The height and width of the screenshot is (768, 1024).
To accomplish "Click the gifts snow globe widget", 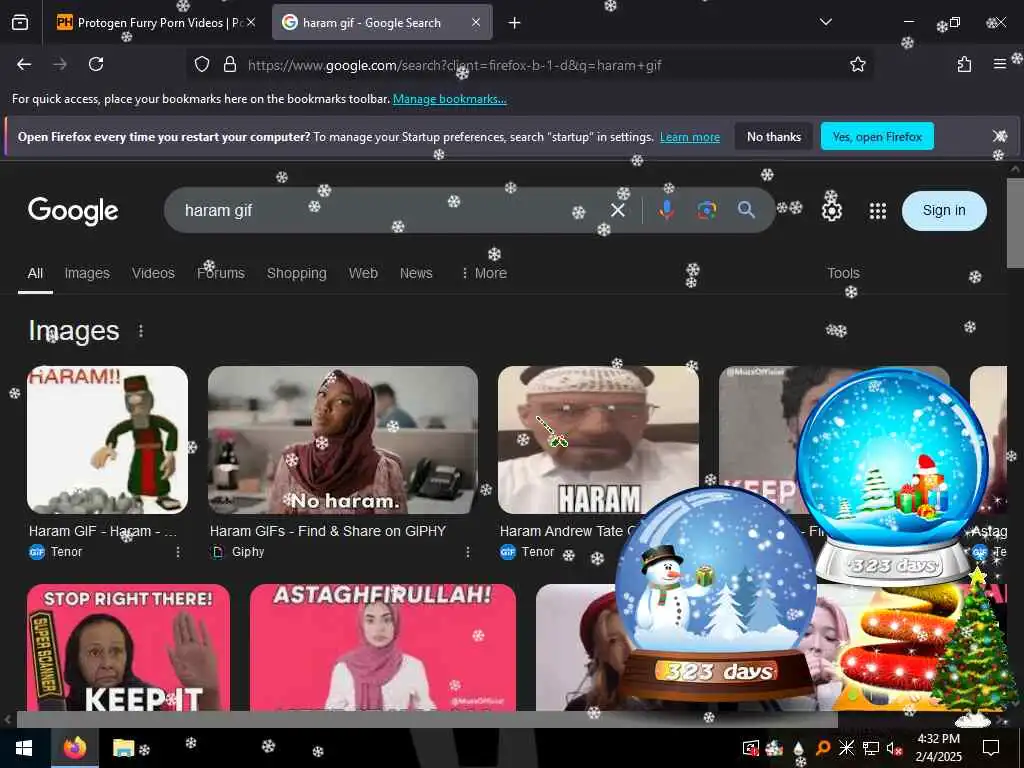I will click(892, 477).
